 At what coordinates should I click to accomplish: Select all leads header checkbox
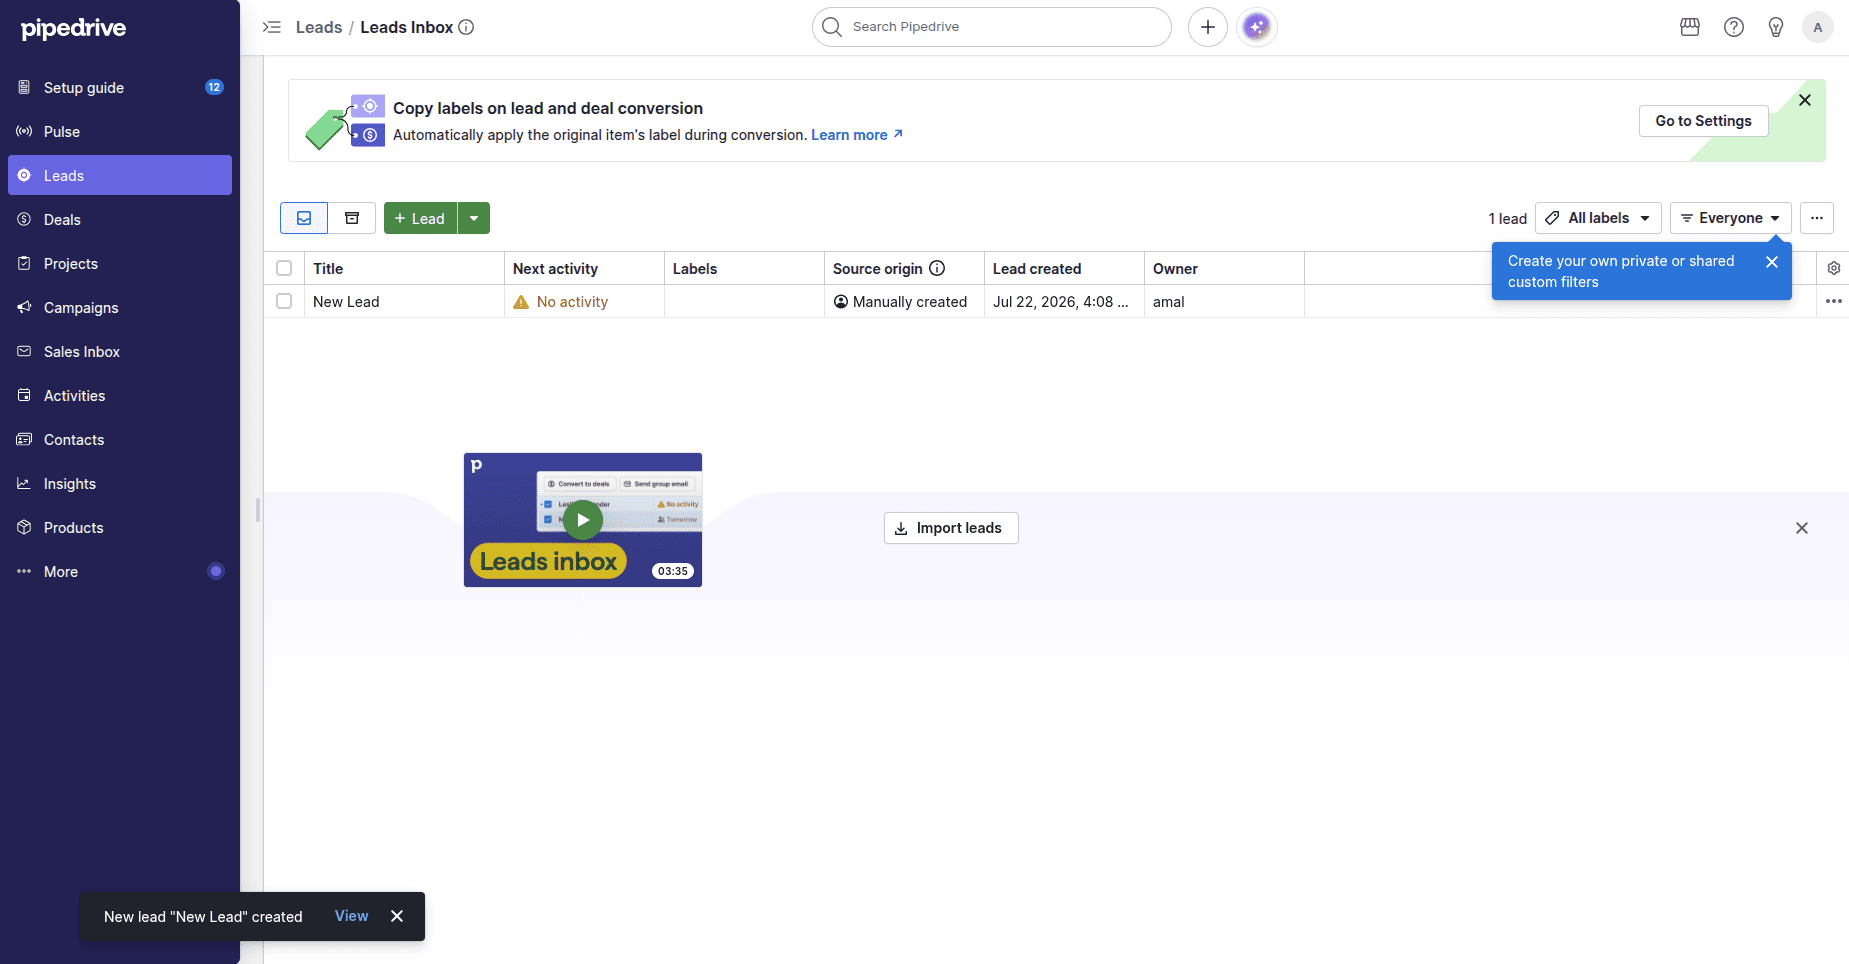pos(284,268)
